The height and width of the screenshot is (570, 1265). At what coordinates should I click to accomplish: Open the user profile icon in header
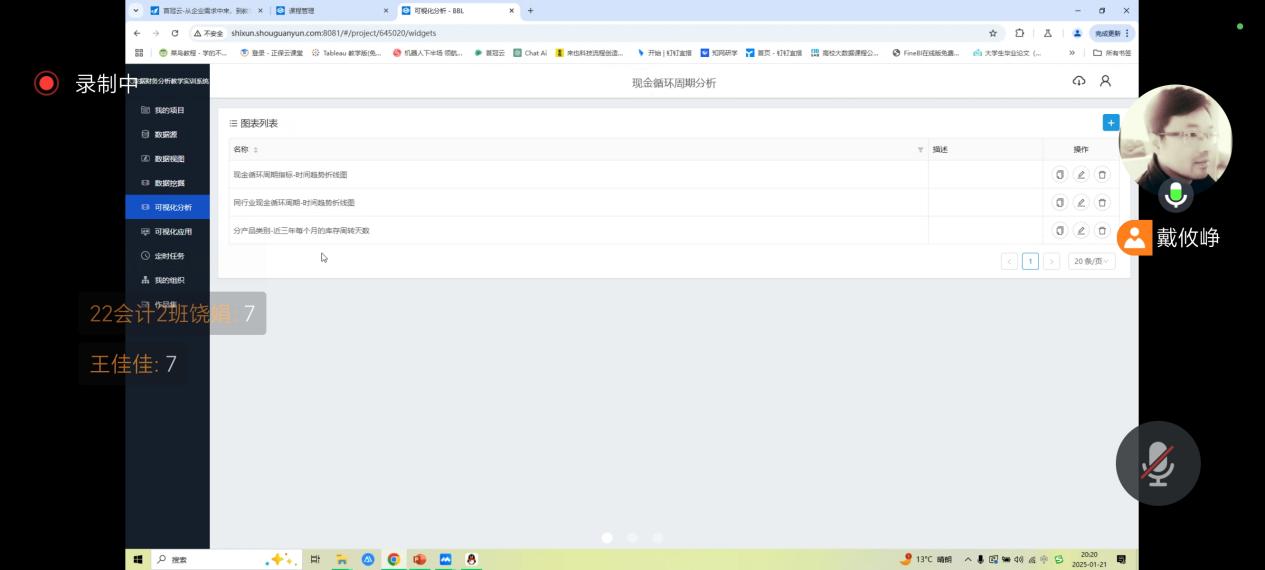pyautogui.click(x=1105, y=81)
